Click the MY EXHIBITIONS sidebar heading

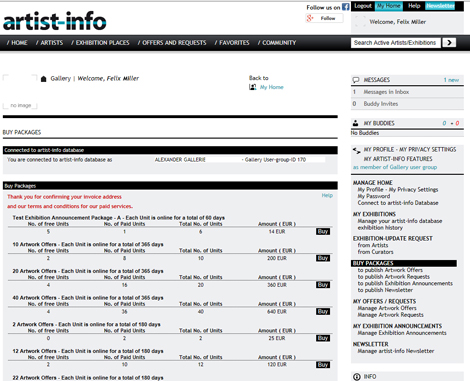[374, 214]
